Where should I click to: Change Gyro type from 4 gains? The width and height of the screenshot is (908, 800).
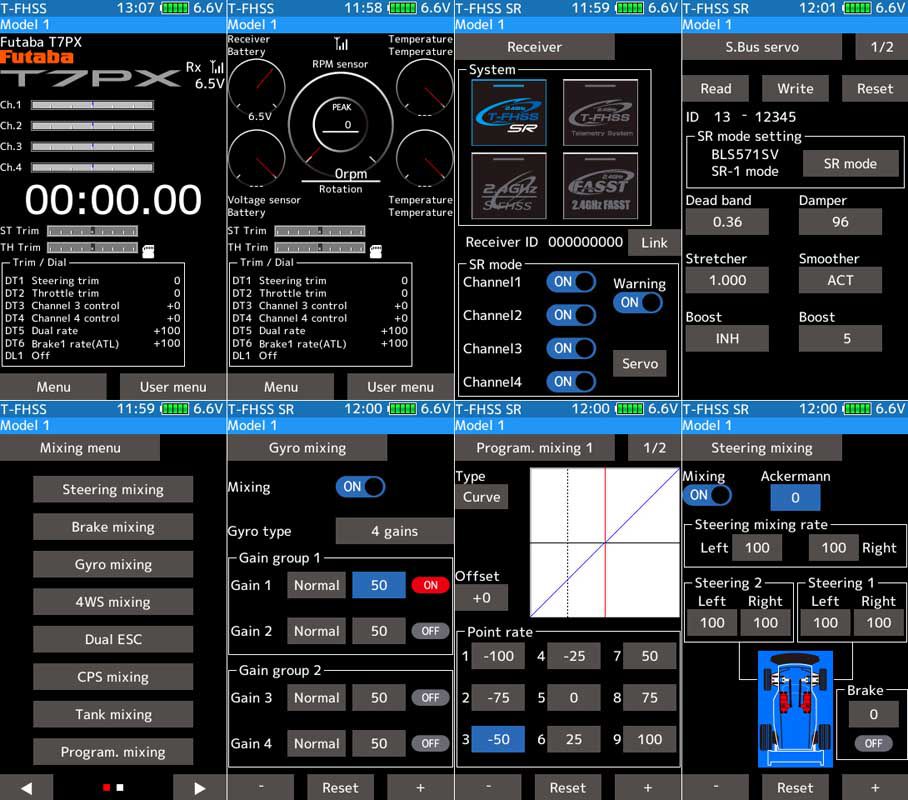[x=394, y=531]
